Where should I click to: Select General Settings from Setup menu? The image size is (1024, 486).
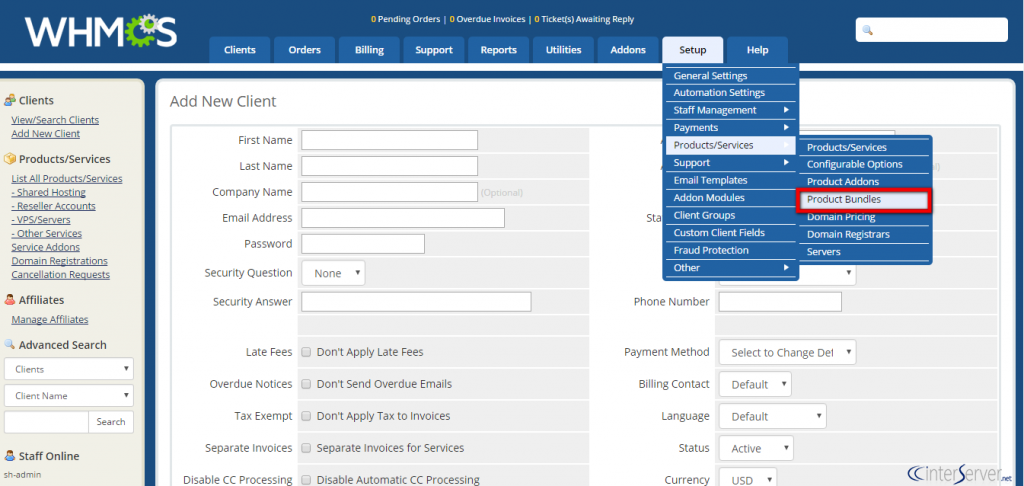click(x=731, y=76)
